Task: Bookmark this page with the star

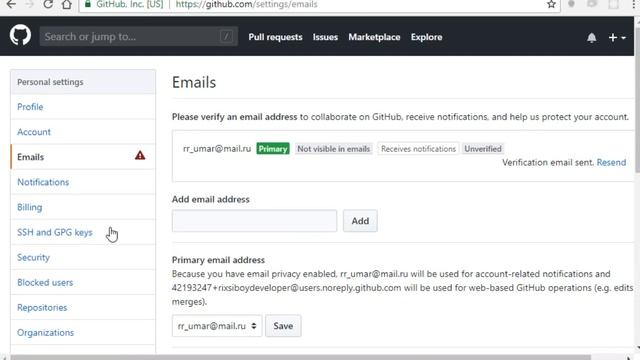Action: (x=551, y=4)
